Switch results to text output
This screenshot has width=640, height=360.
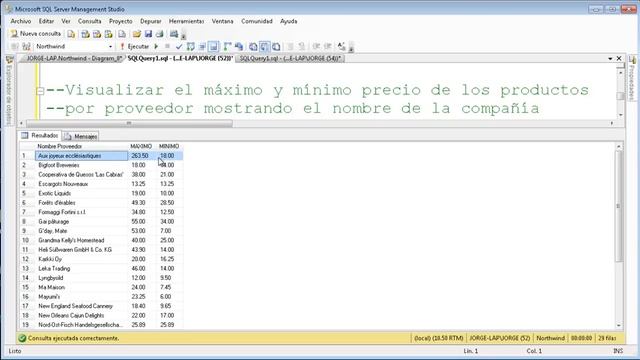[253, 47]
